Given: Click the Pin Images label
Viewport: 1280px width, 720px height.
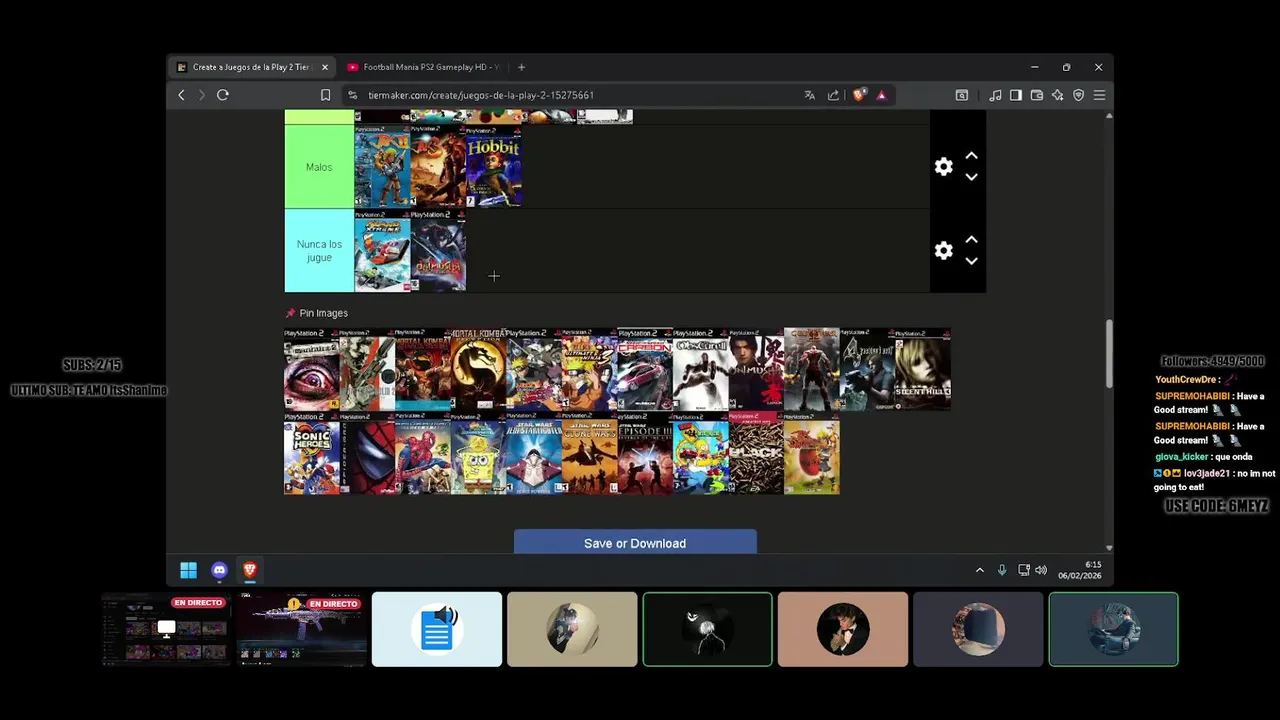Looking at the screenshot, I should click(323, 313).
